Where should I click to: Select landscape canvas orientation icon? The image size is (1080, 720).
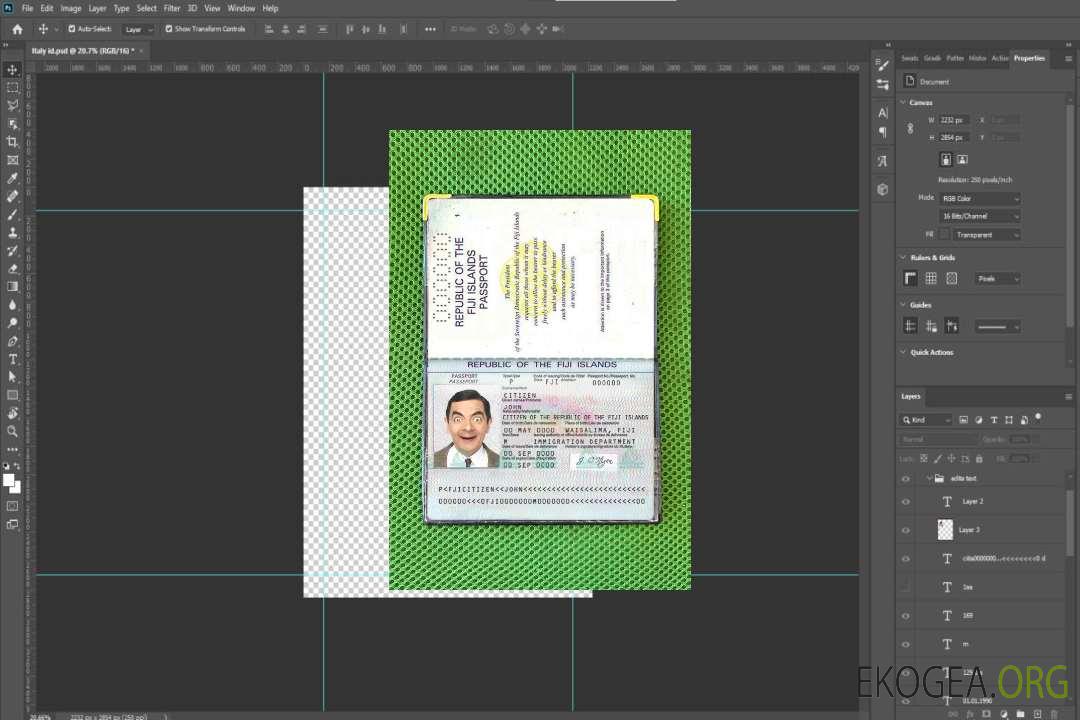tap(962, 159)
